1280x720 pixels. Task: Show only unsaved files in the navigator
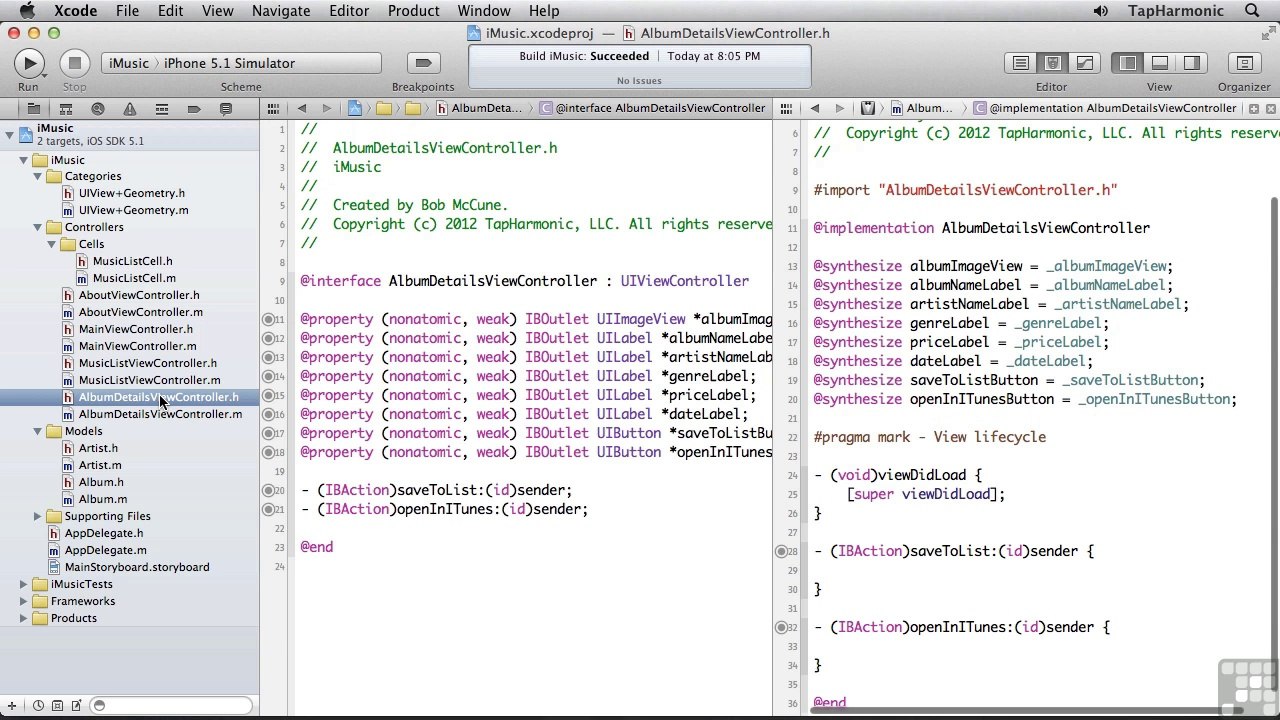[x=75, y=706]
